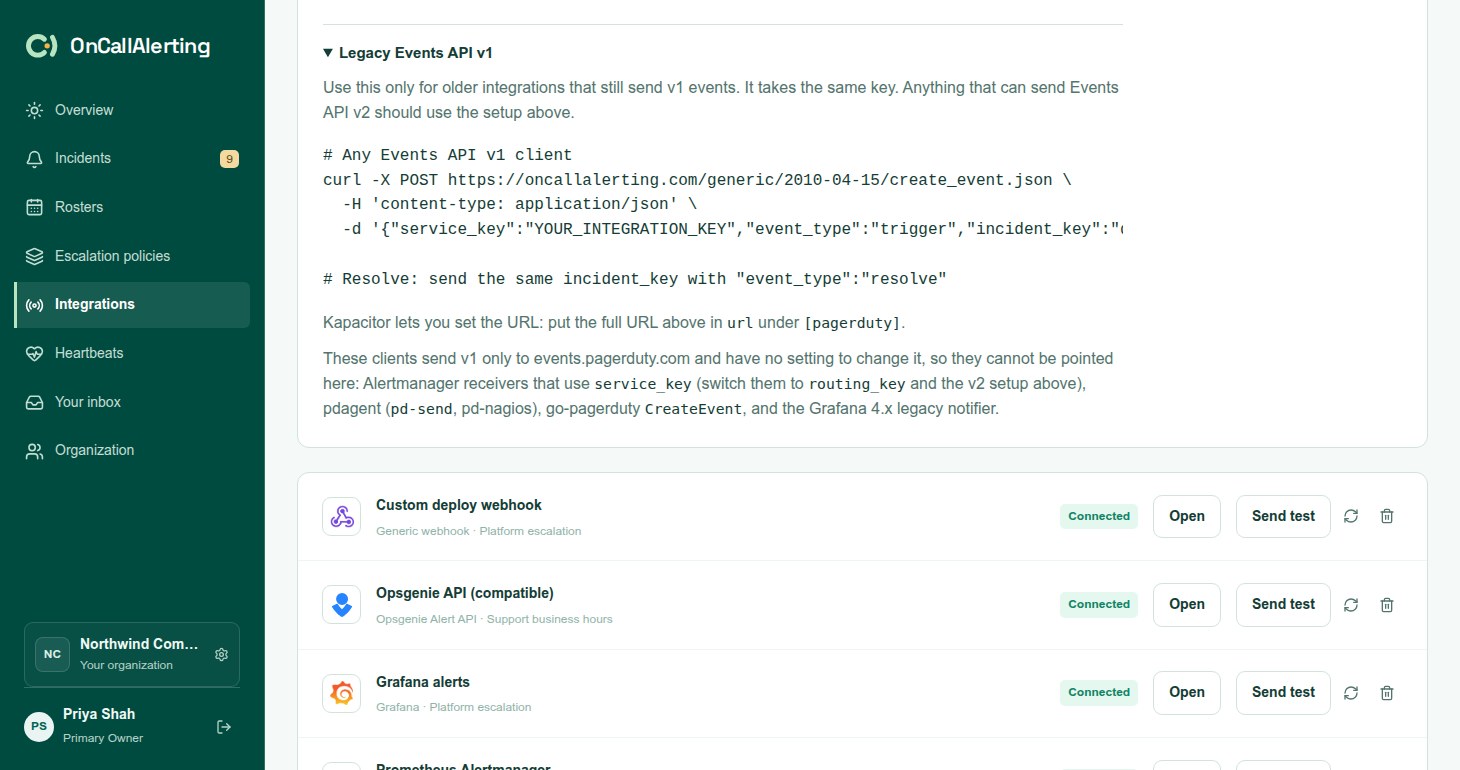
Task: Click "Opsgenie Alert API · Support business hours" text
Action: [x=494, y=619]
